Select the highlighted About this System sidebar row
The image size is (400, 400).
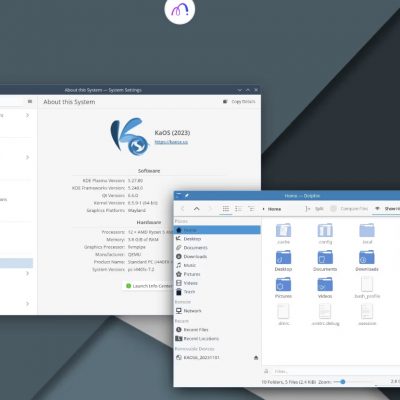[x=16, y=263]
